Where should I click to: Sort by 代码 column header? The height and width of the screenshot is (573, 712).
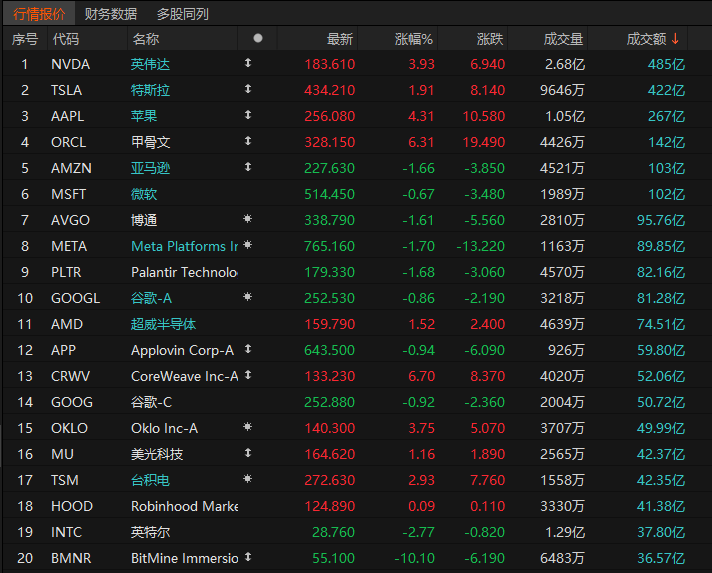click(65, 39)
